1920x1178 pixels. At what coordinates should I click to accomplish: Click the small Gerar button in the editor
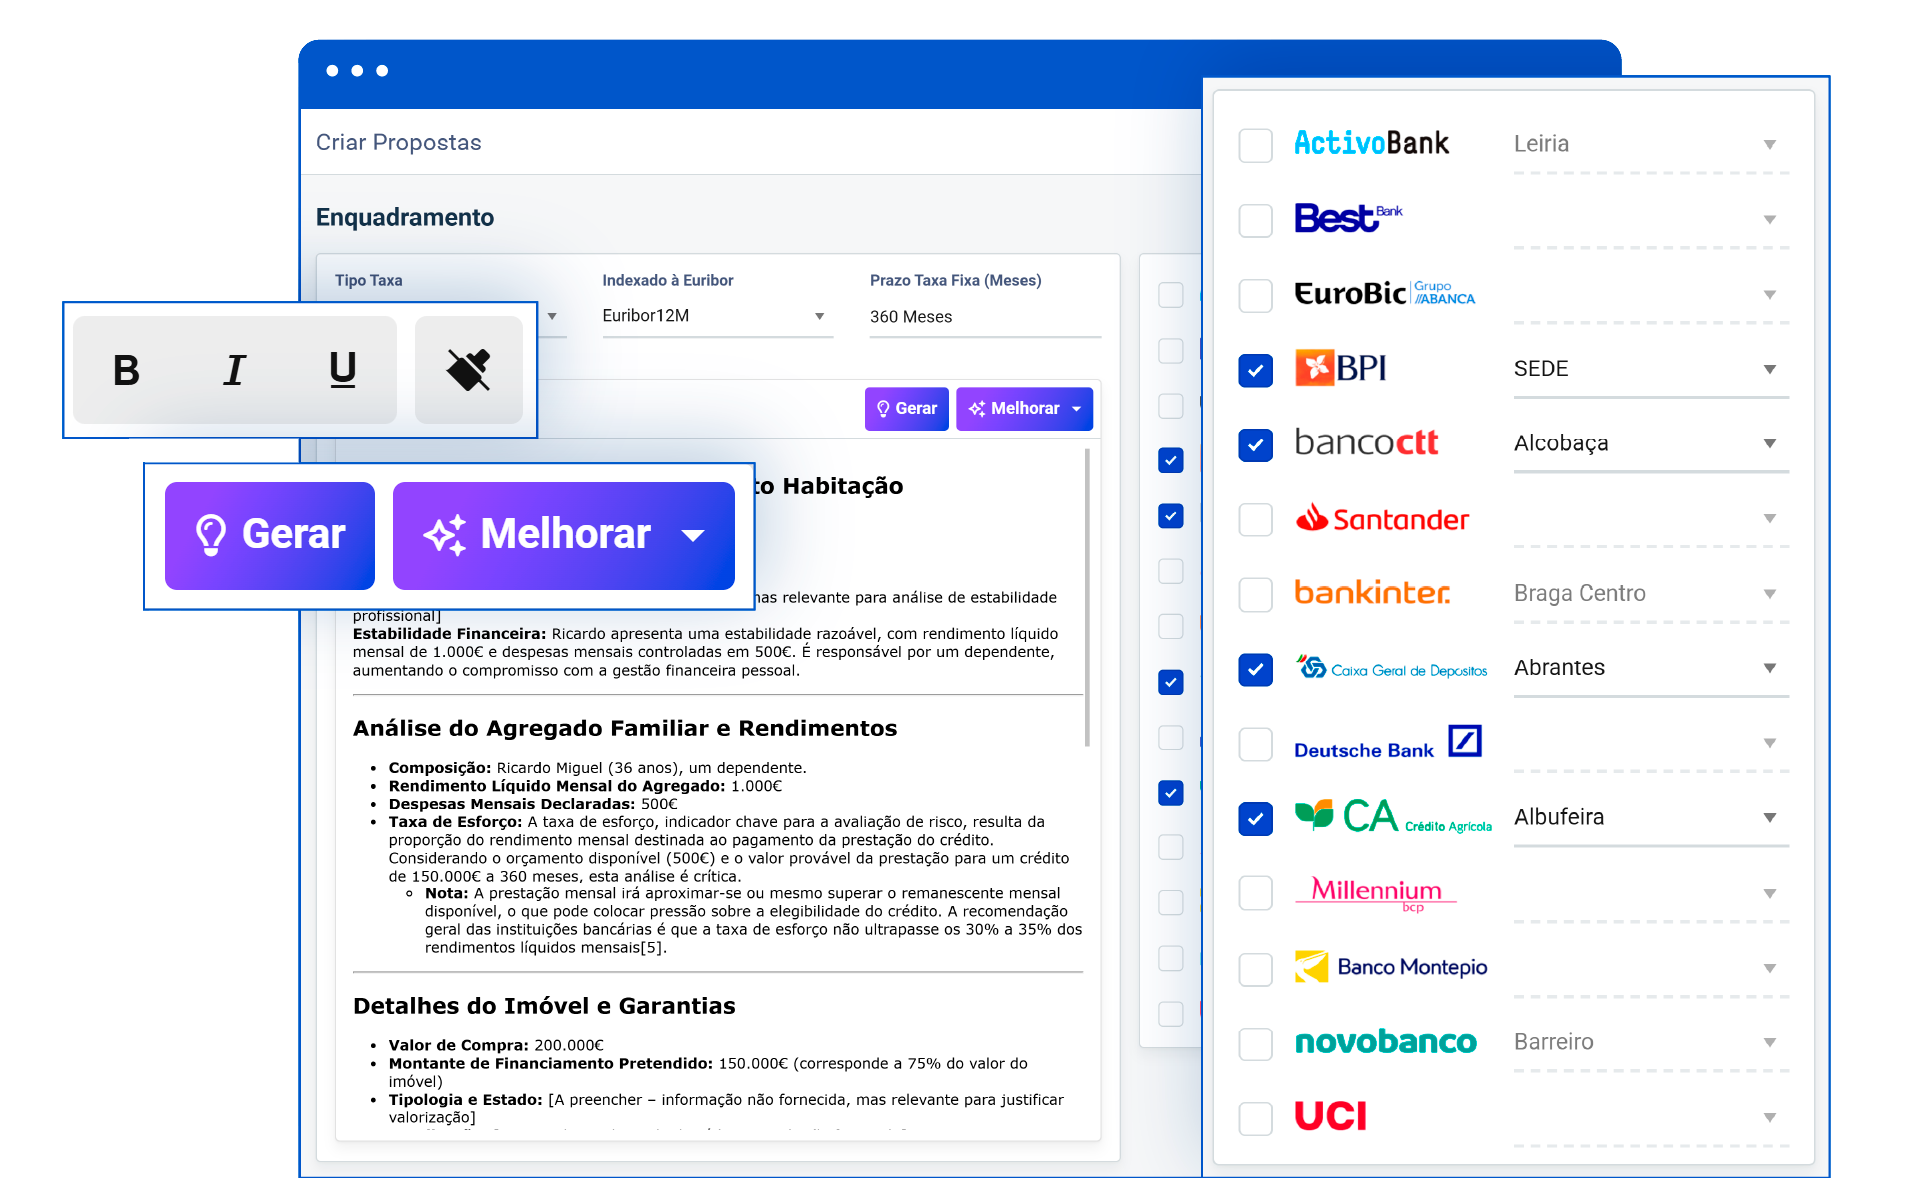(906, 408)
